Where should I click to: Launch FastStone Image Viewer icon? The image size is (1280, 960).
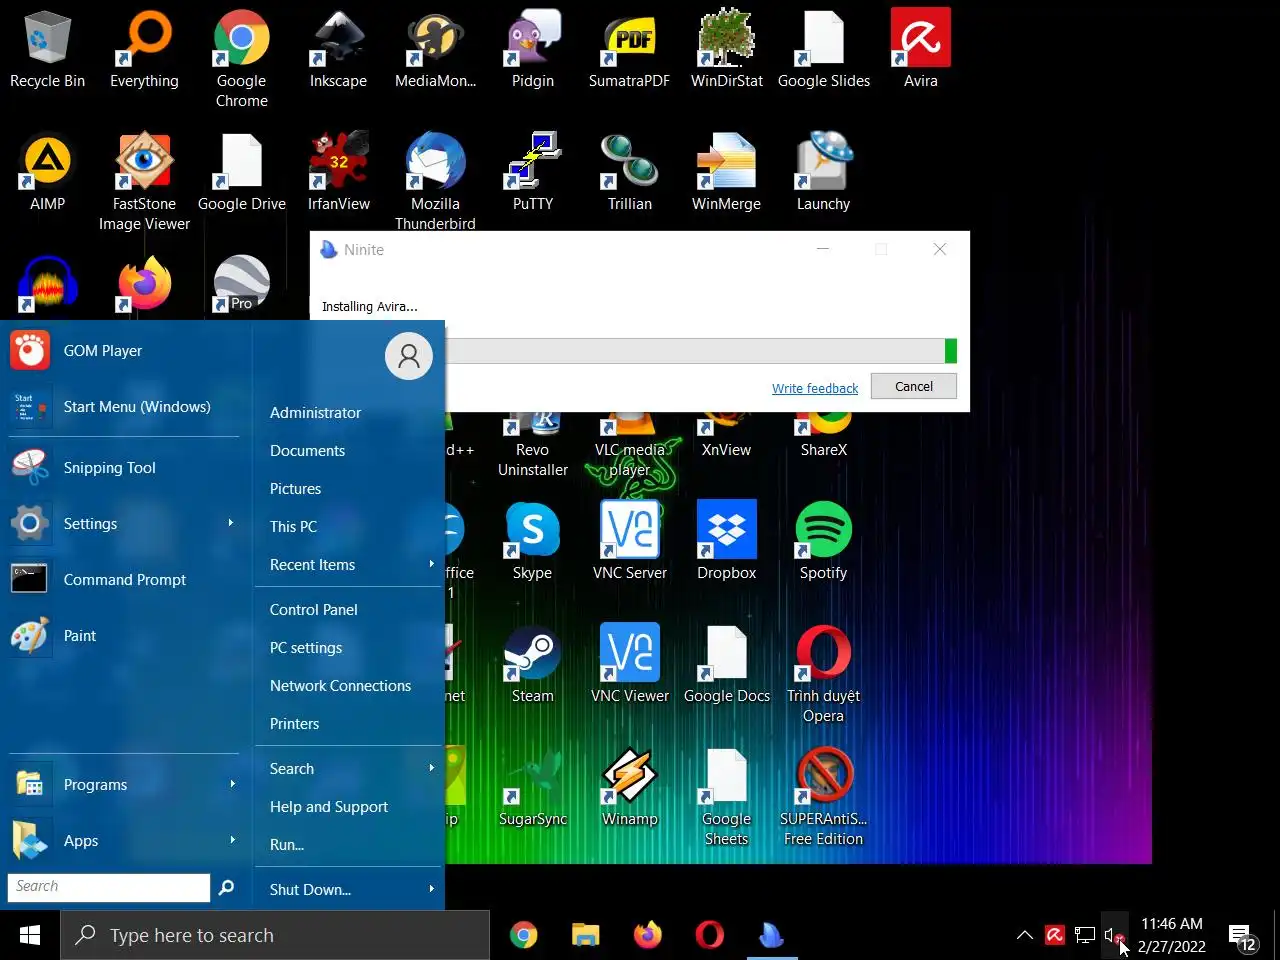click(x=144, y=182)
